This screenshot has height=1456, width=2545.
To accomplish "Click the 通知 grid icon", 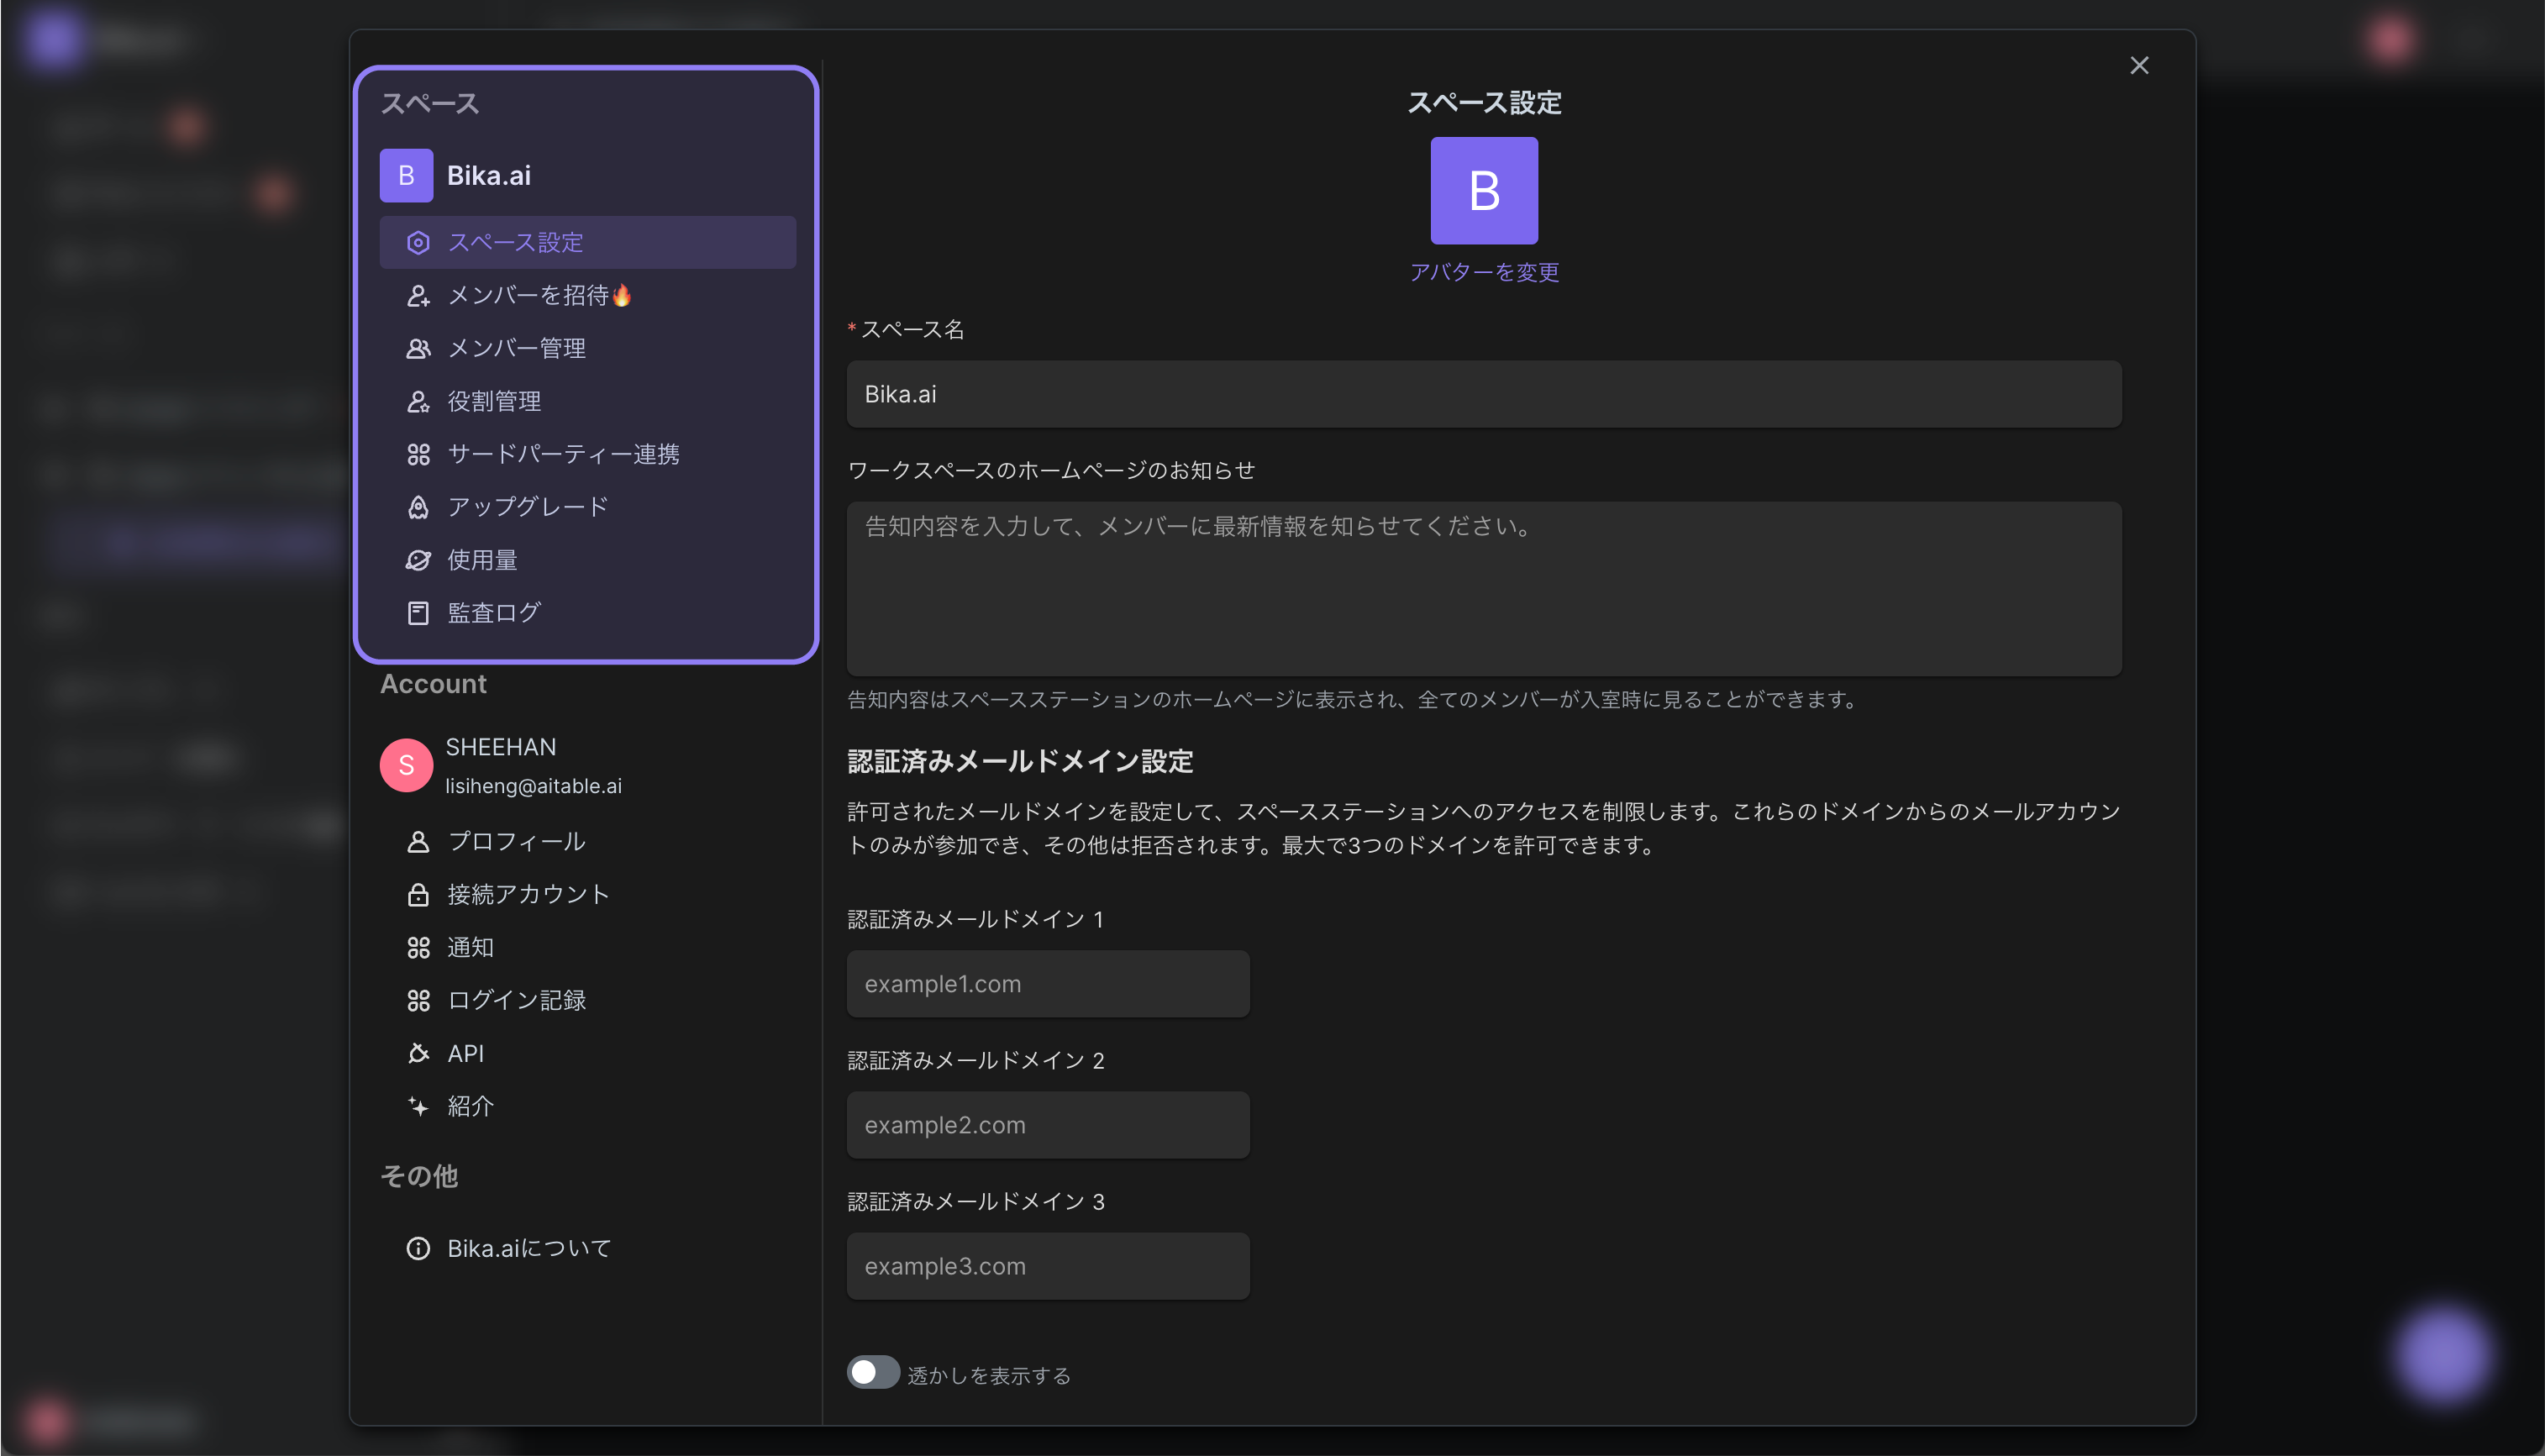I will coord(418,948).
